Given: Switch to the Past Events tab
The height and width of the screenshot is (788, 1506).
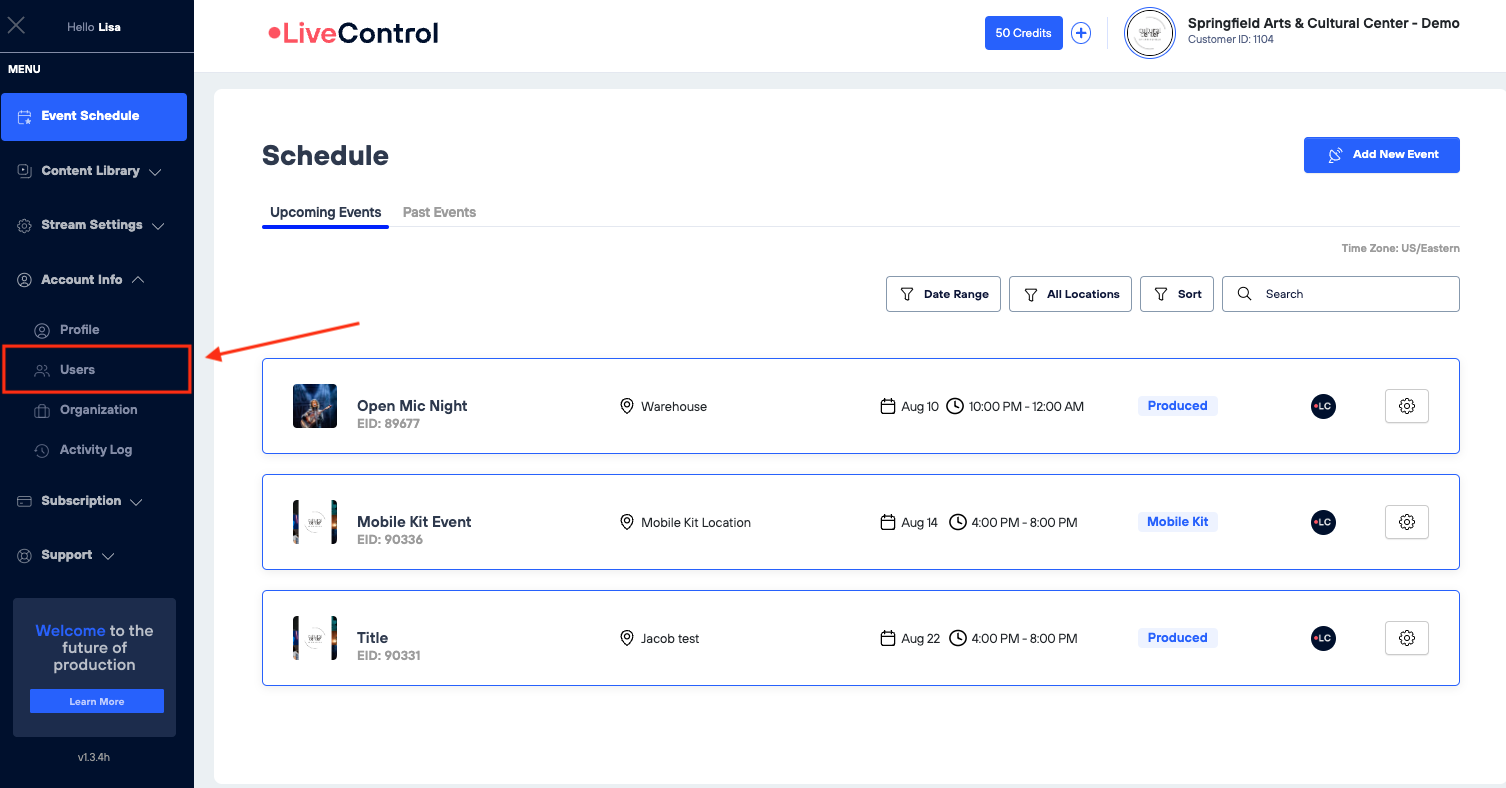Looking at the screenshot, I should 439,212.
